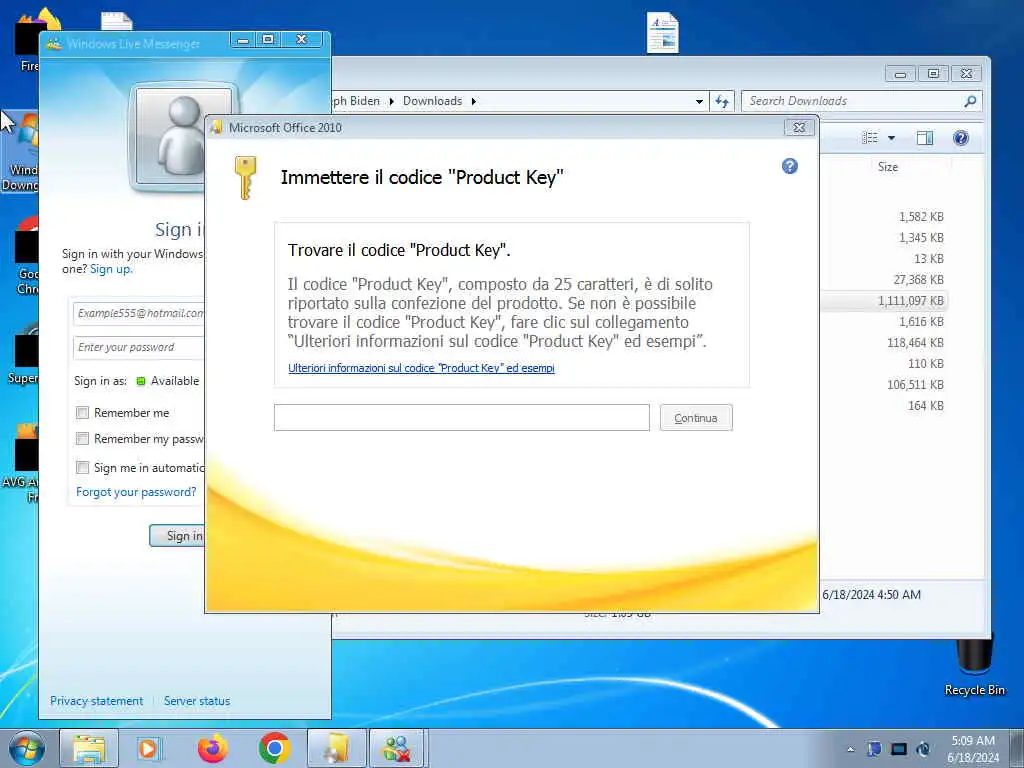Click the product key input field
Viewport: 1024px width, 768px height.
[462, 417]
